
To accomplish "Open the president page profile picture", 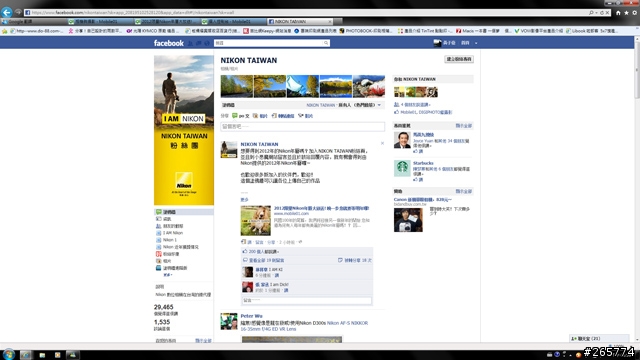I will [402, 140].
